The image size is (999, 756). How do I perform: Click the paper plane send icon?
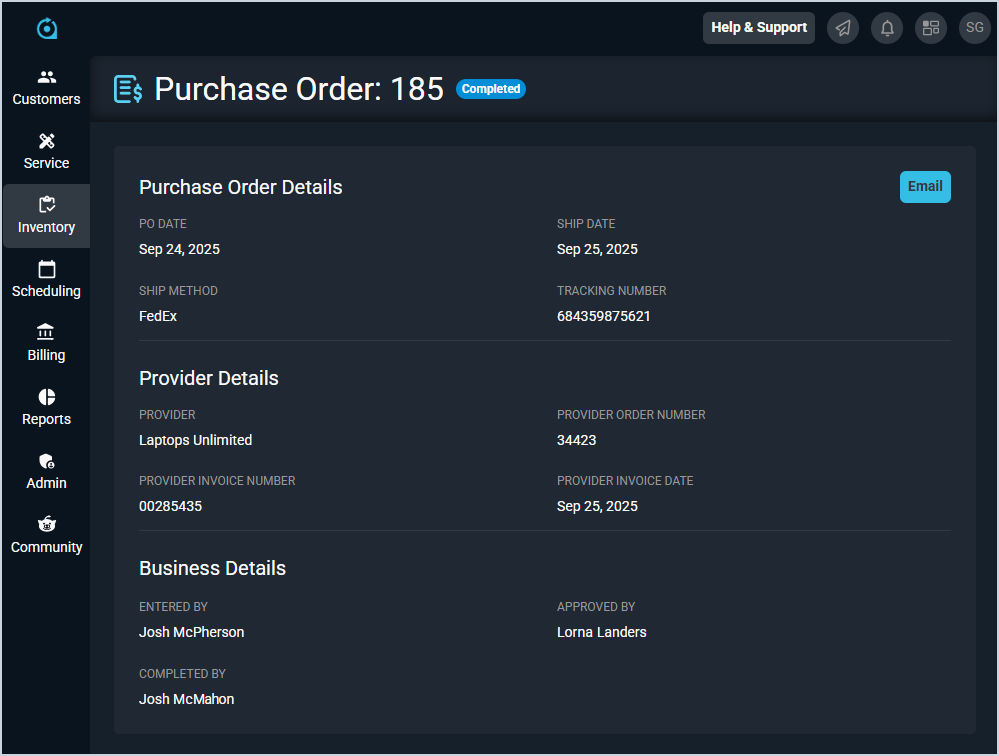(843, 28)
